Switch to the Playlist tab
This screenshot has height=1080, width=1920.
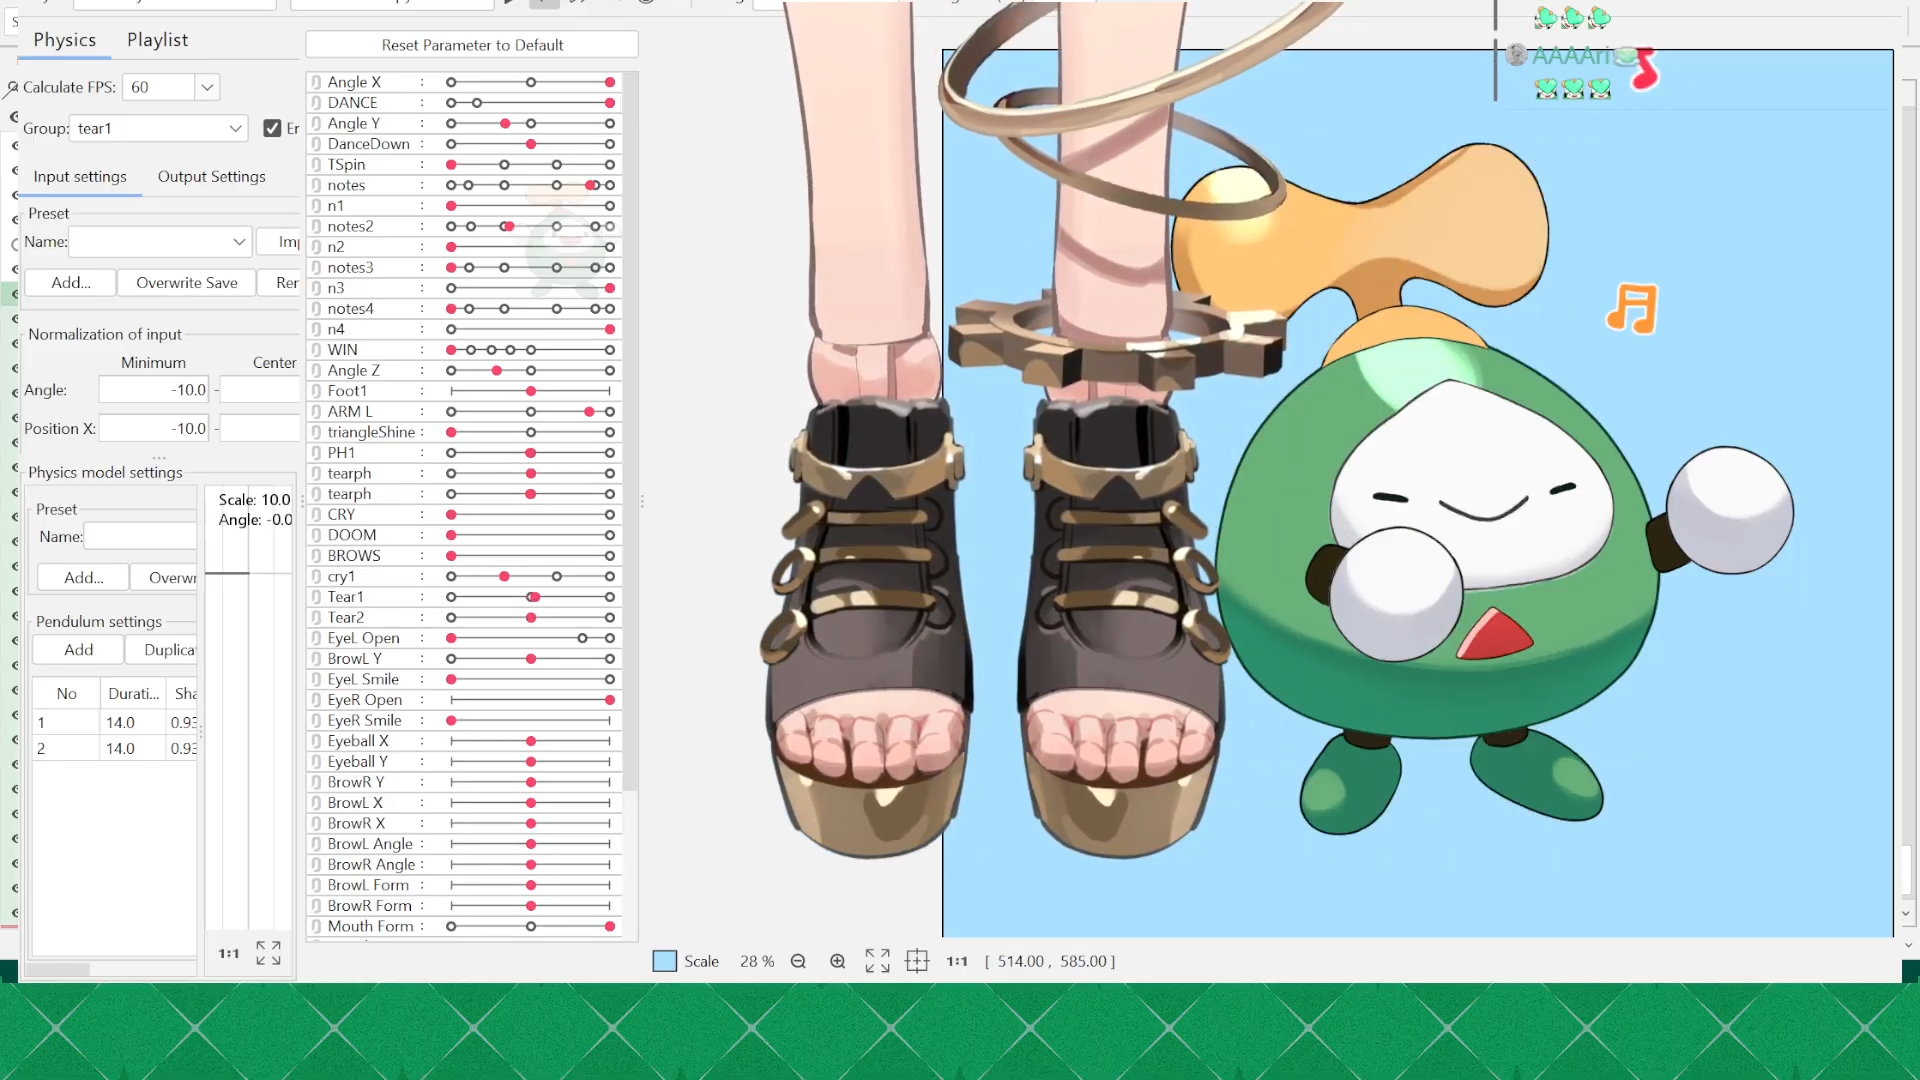click(x=157, y=40)
